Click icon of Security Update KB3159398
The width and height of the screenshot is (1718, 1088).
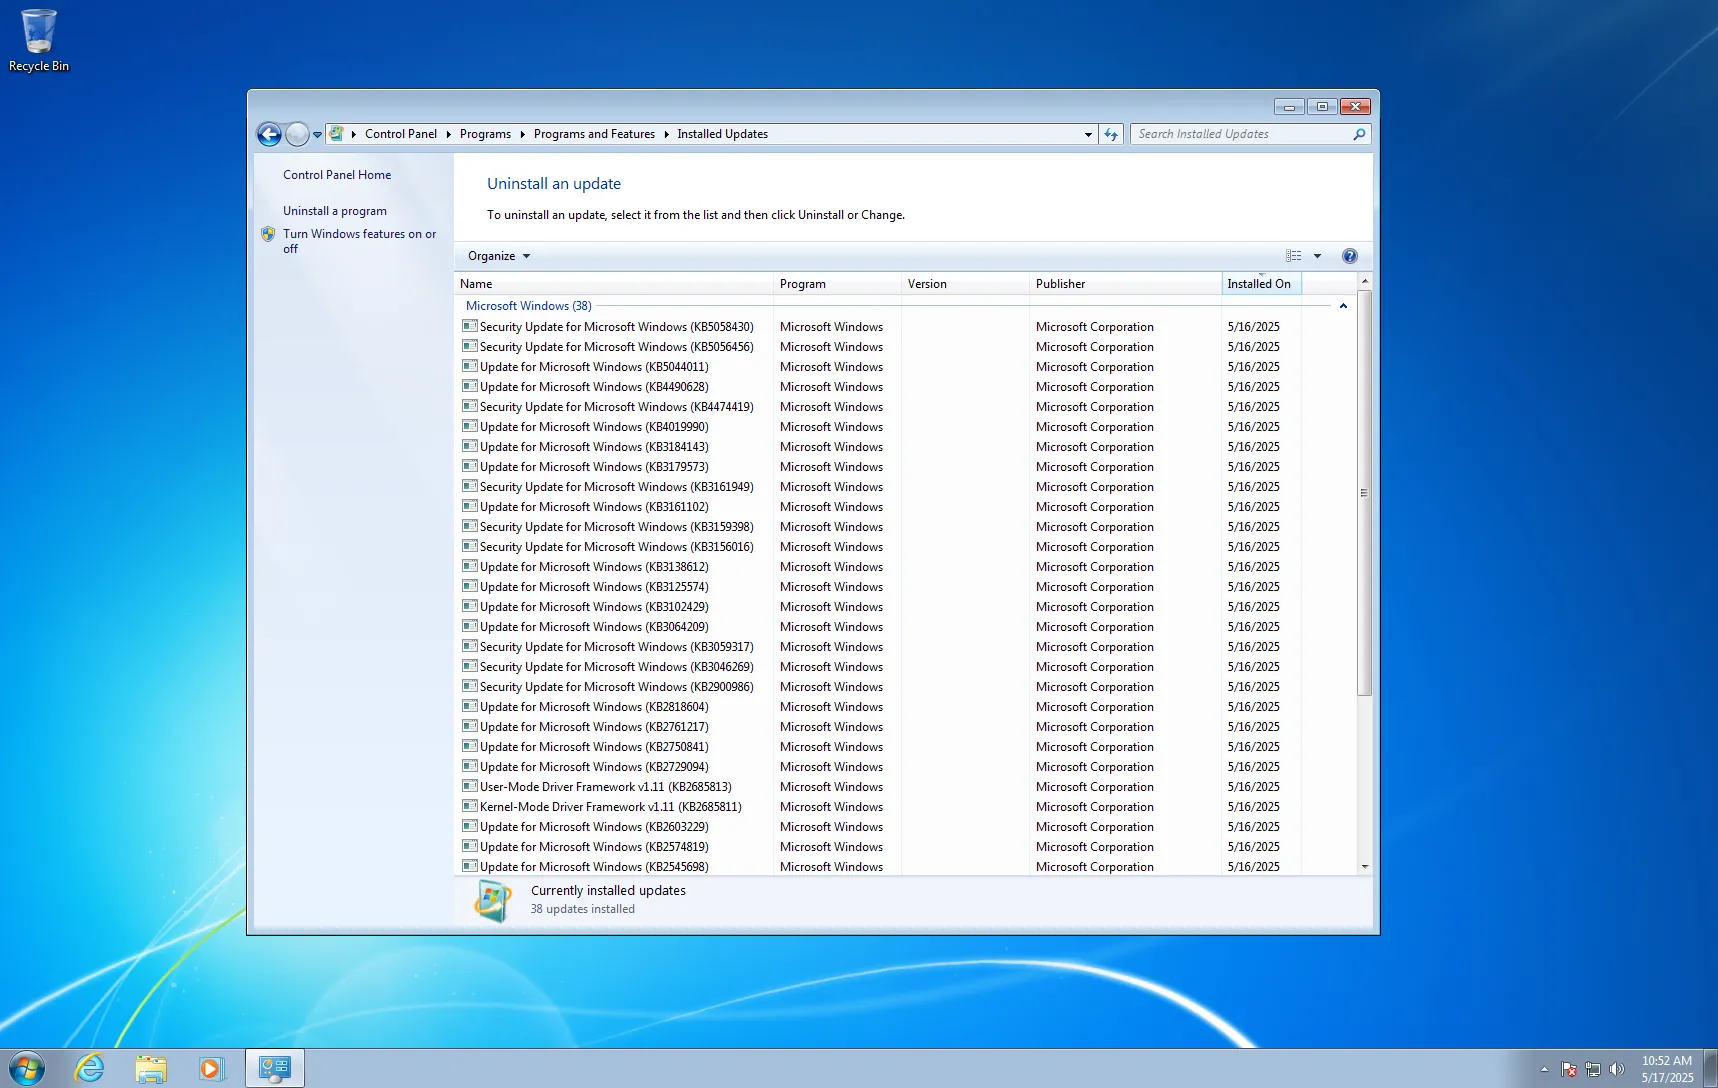469,526
